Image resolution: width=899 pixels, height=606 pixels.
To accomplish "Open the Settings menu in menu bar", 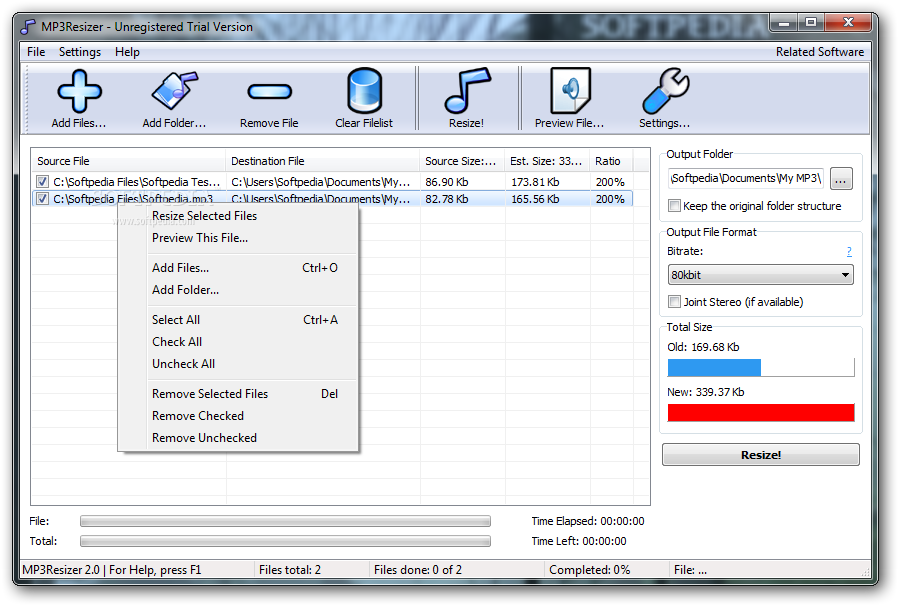I will tap(80, 52).
